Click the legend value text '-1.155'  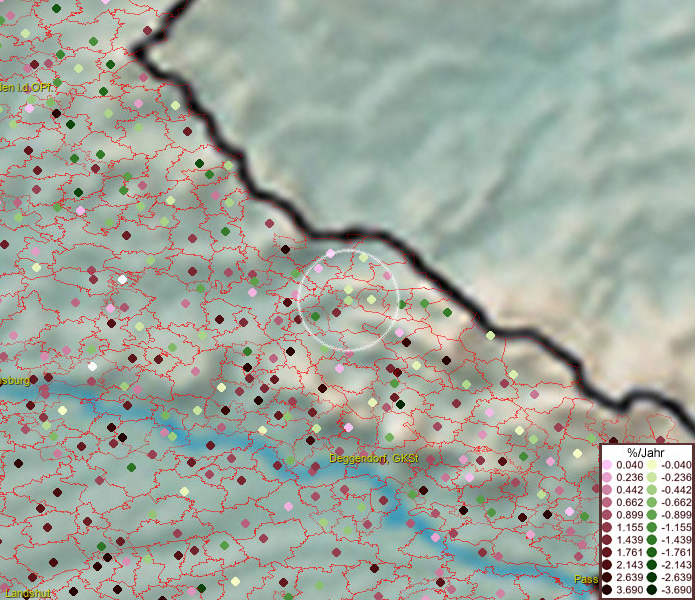[676, 527]
